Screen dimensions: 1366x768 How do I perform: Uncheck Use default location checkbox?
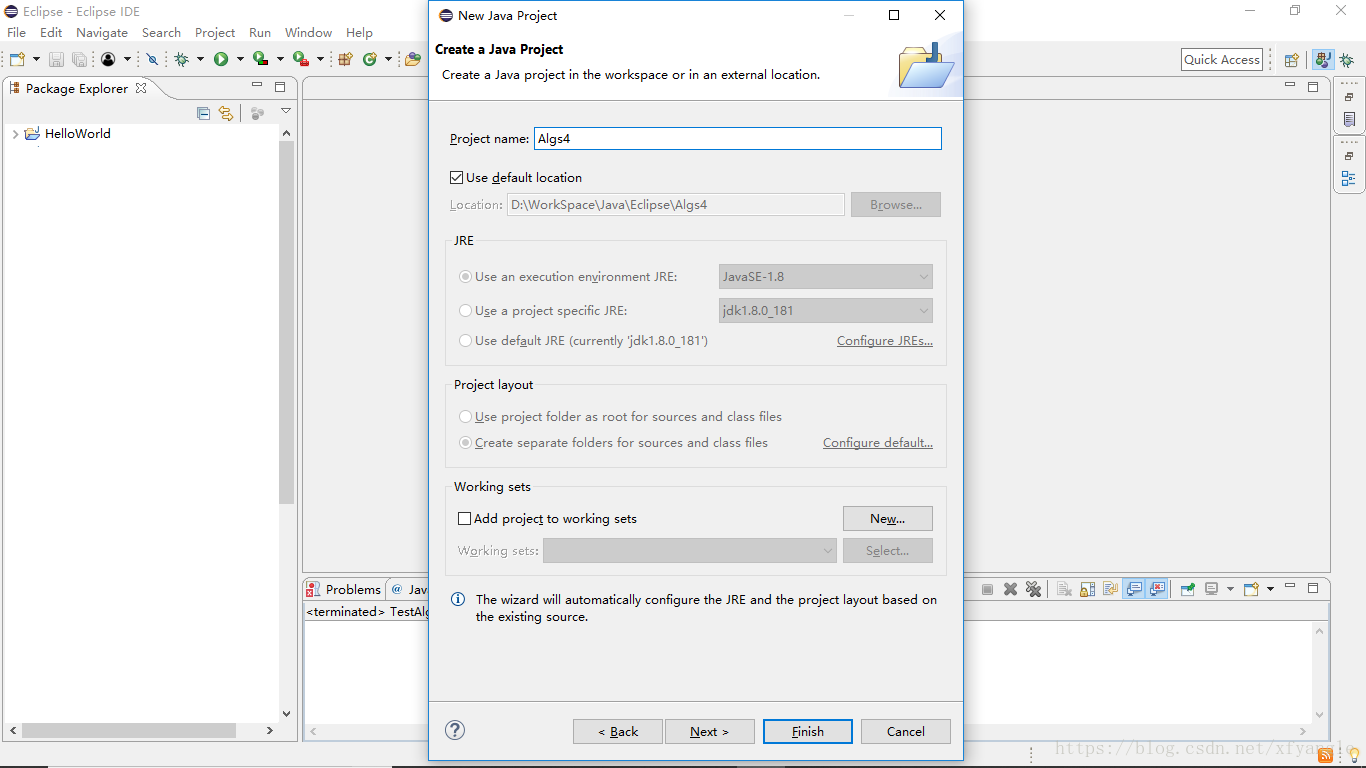pyautogui.click(x=457, y=177)
